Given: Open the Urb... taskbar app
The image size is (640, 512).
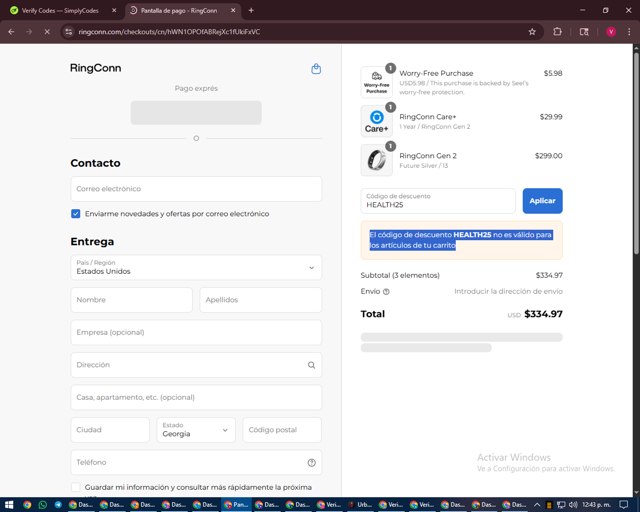Looking at the screenshot, I should point(359,505).
